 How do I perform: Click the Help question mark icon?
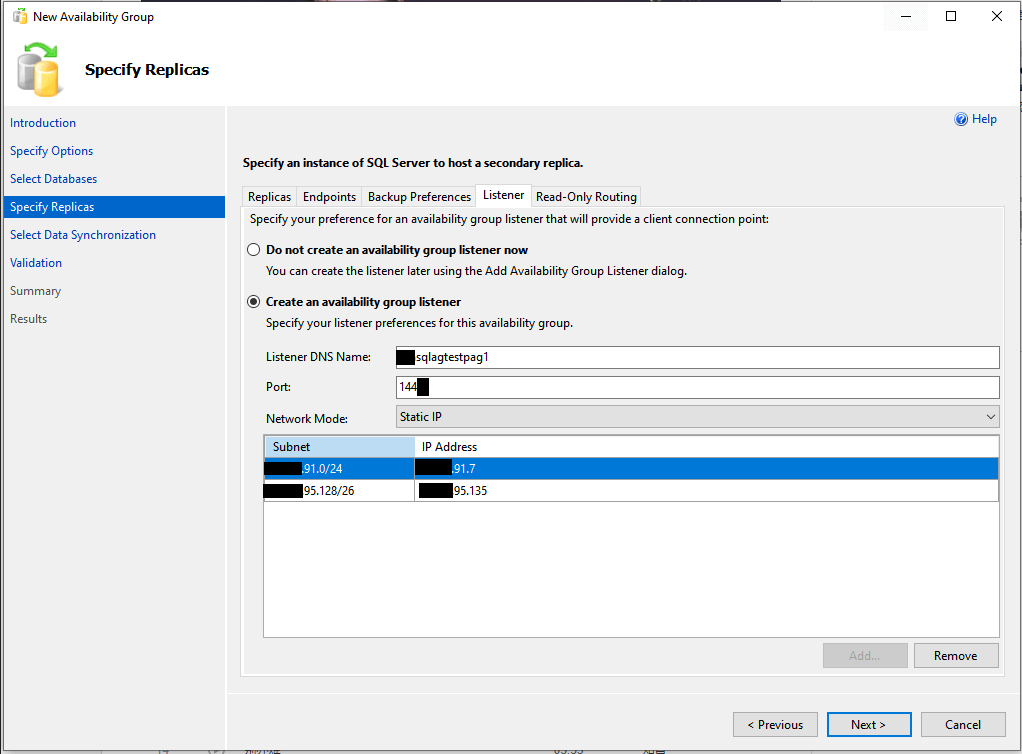961,119
